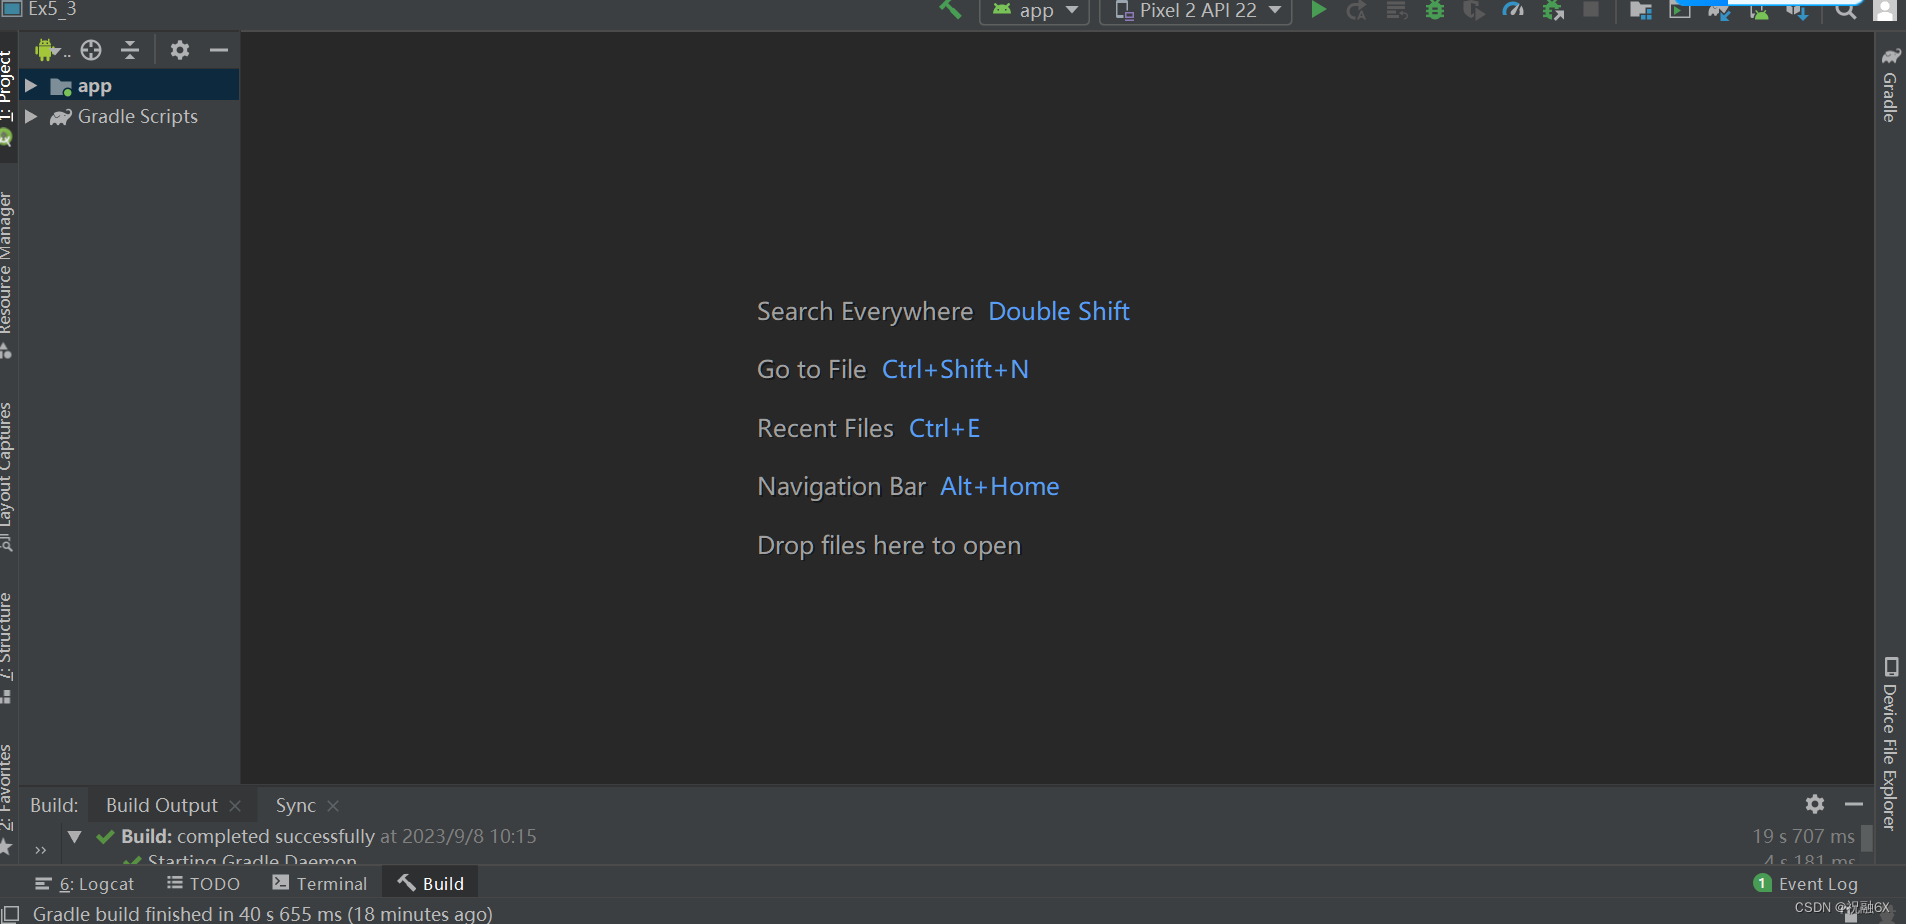Open the Android project view selector
This screenshot has height=924, width=1906.
52,50
